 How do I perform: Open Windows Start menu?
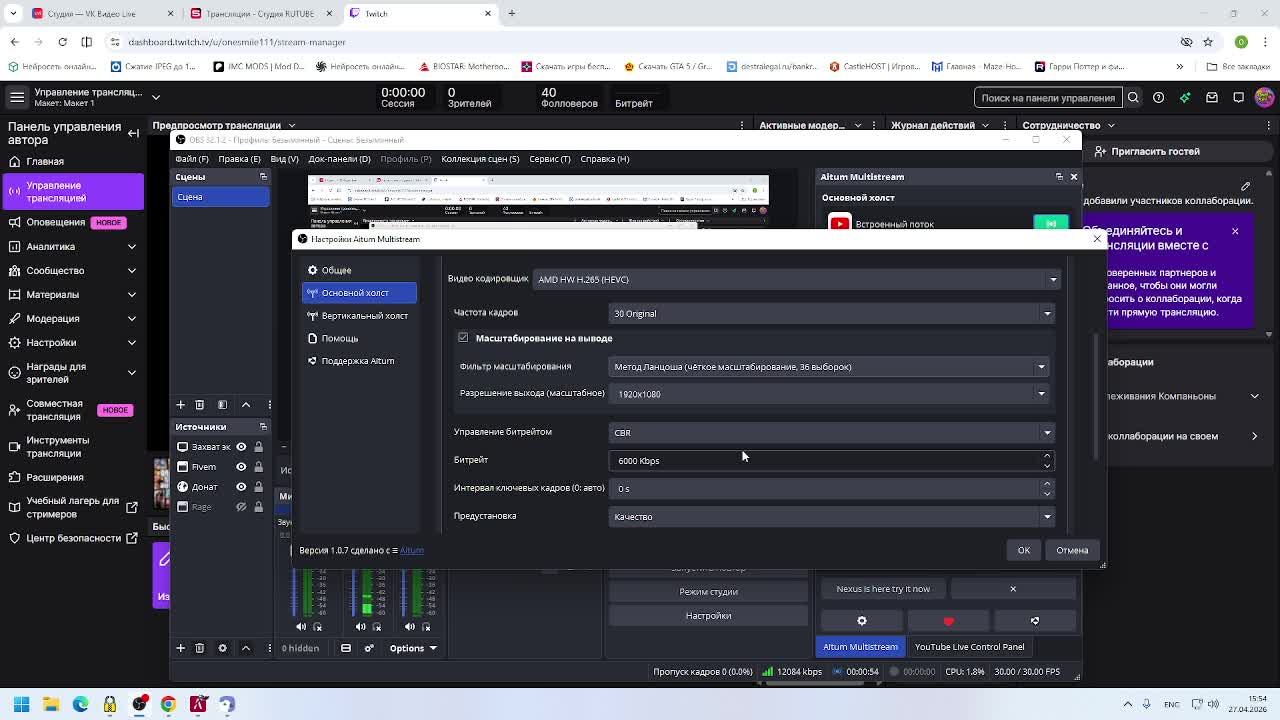(x=21, y=704)
